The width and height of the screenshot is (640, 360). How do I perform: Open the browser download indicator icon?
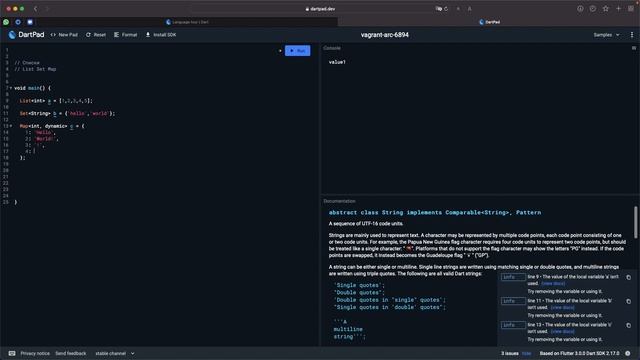pos(580,9)
